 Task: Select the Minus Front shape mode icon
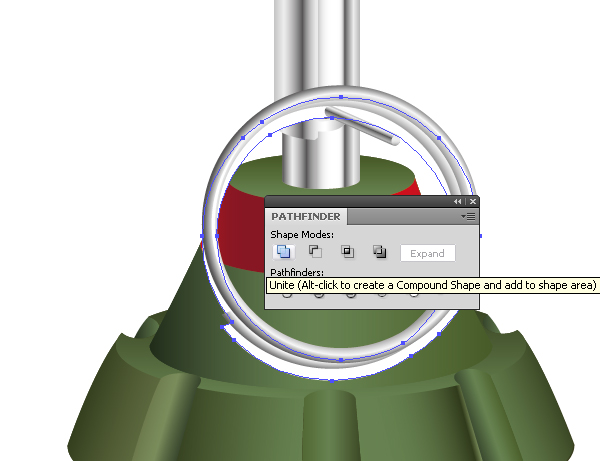click(315, 251)
